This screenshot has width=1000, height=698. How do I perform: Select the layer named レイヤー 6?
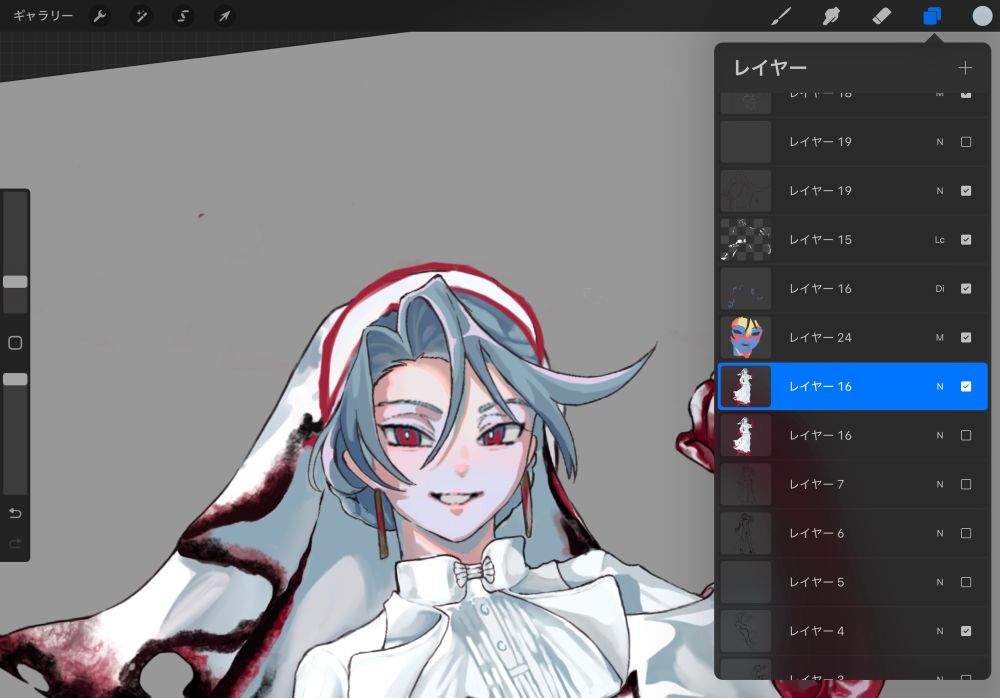pyautogui.click(x=816, y=533)
